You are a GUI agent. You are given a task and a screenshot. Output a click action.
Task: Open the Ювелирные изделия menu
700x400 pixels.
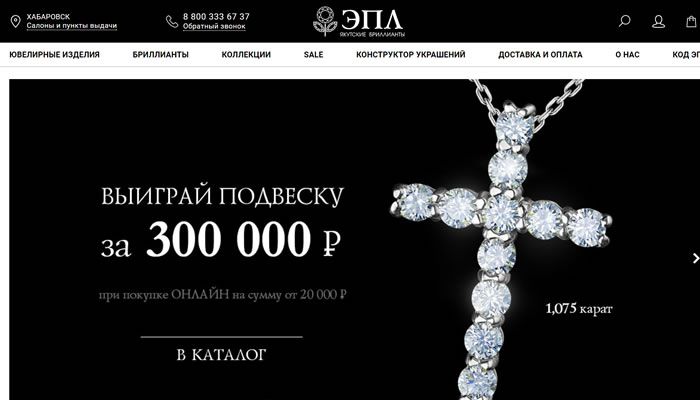tap(54, 54)
